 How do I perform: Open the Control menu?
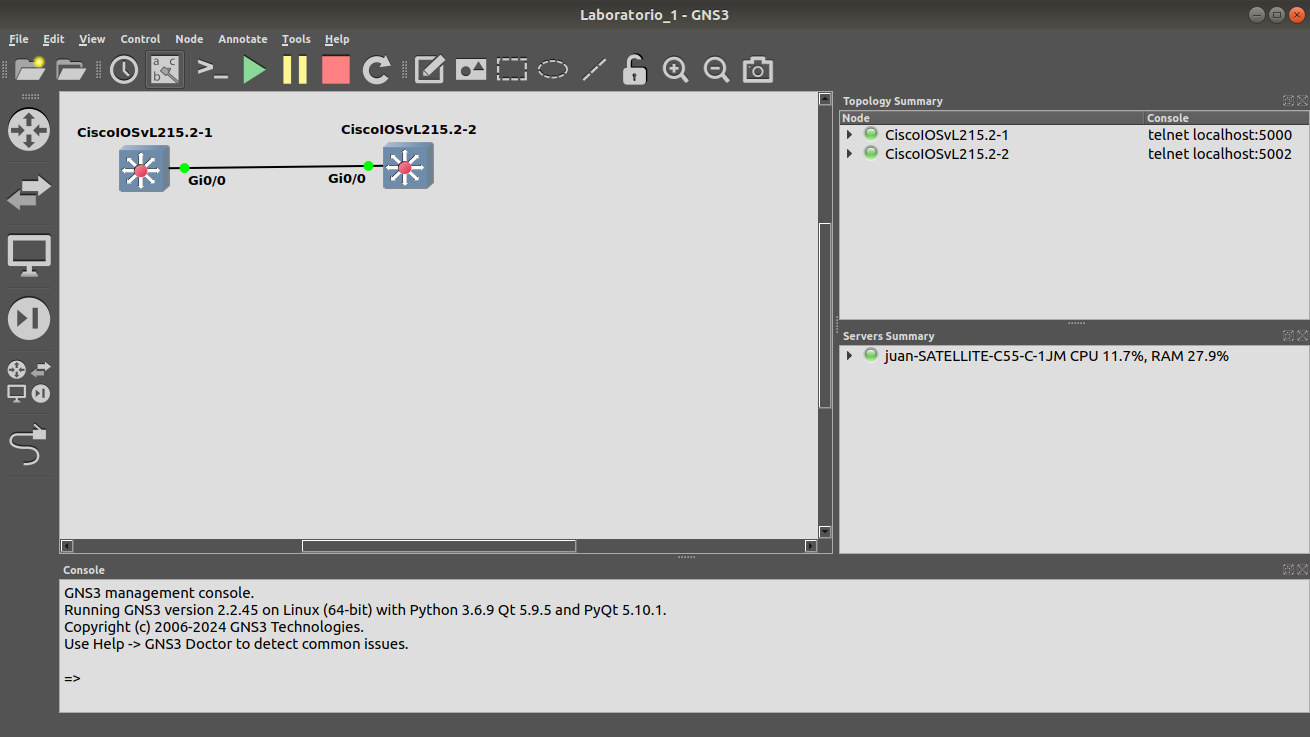pyautogui.click(x=140, y=39)
